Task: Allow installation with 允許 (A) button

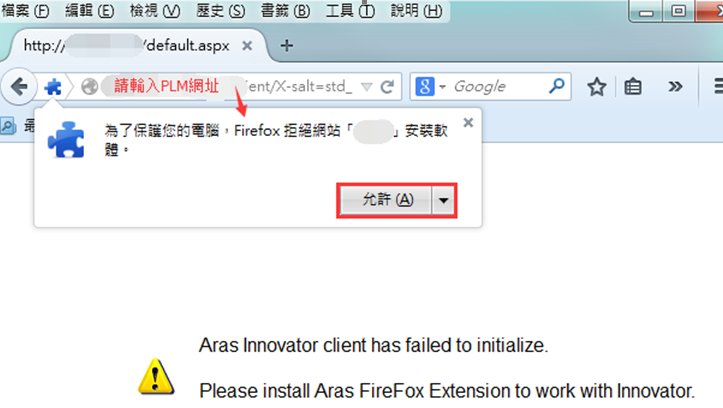Action: (x=386, y=200)
